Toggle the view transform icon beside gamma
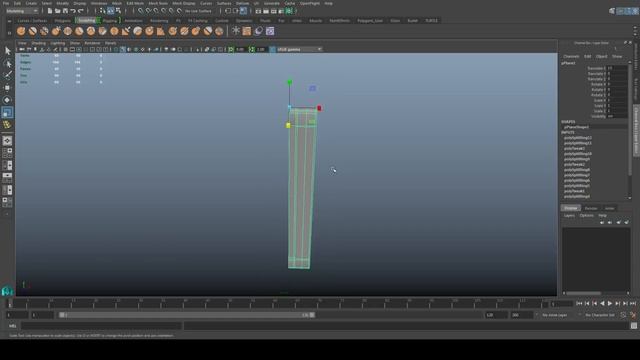Image resolution: width=640 pixels, height=360 pixels. (273, 49)
